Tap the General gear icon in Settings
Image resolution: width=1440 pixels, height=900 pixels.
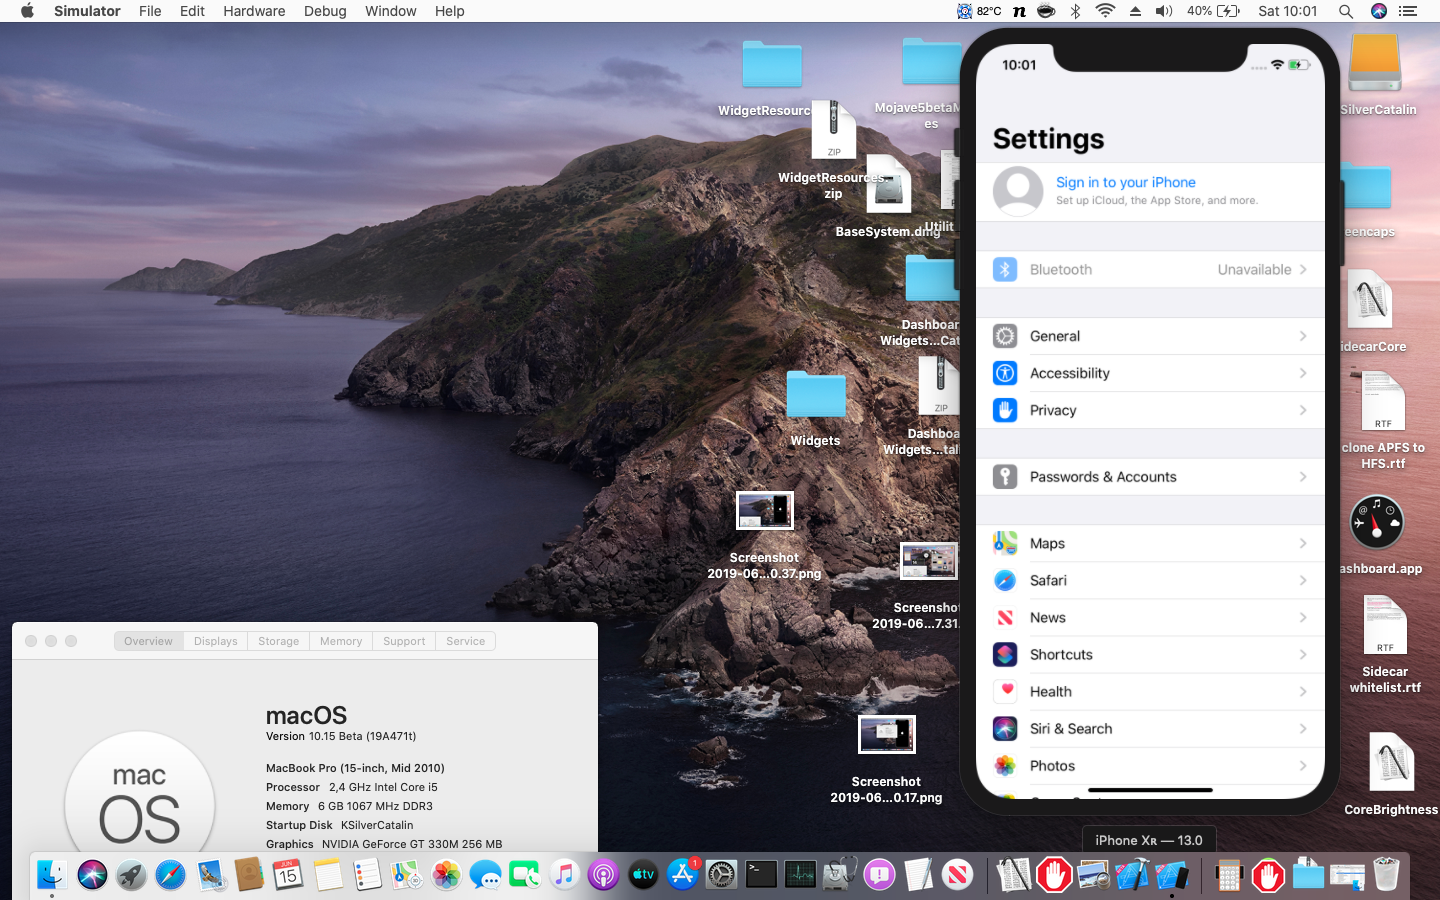1005,336
